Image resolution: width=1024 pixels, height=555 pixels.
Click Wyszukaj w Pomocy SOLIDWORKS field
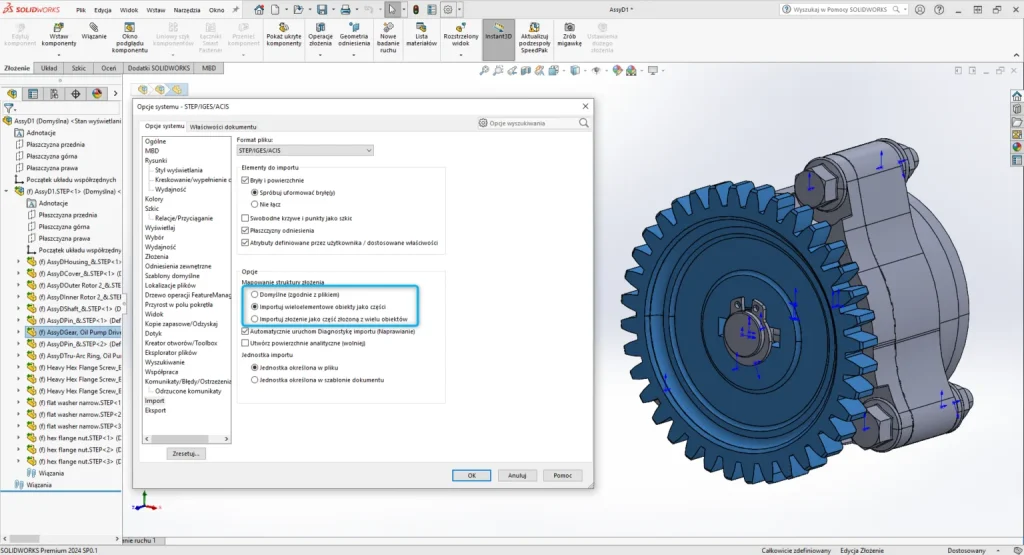842,10
